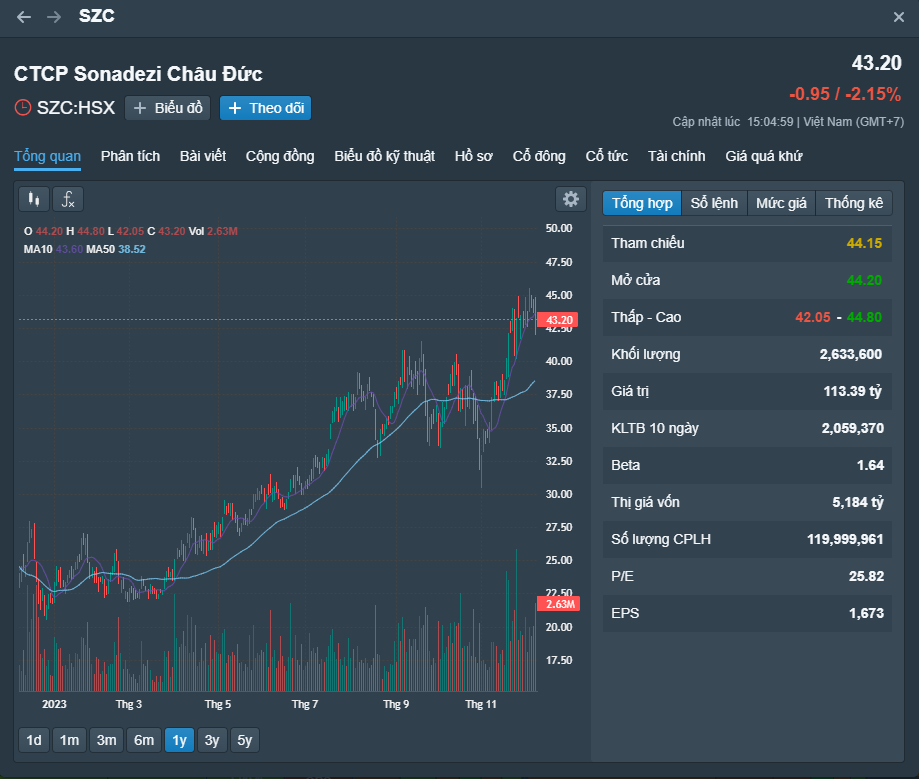The height and width of the screenshot is (779, 919).
Task: Click the 43.20 price label on axis
Action: (x=558, y=320)
